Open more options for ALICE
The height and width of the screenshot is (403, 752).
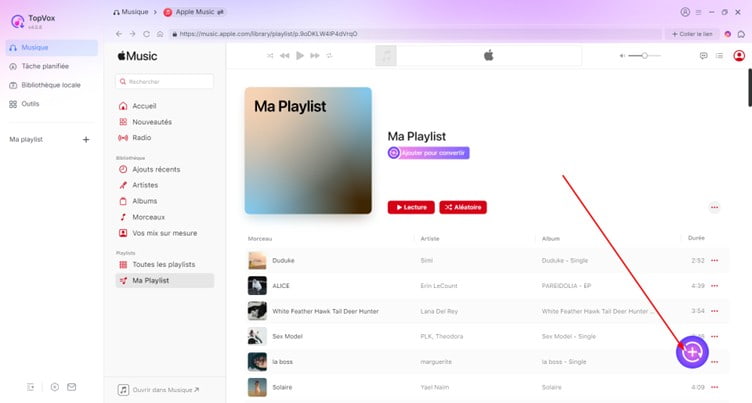(715, 286)
